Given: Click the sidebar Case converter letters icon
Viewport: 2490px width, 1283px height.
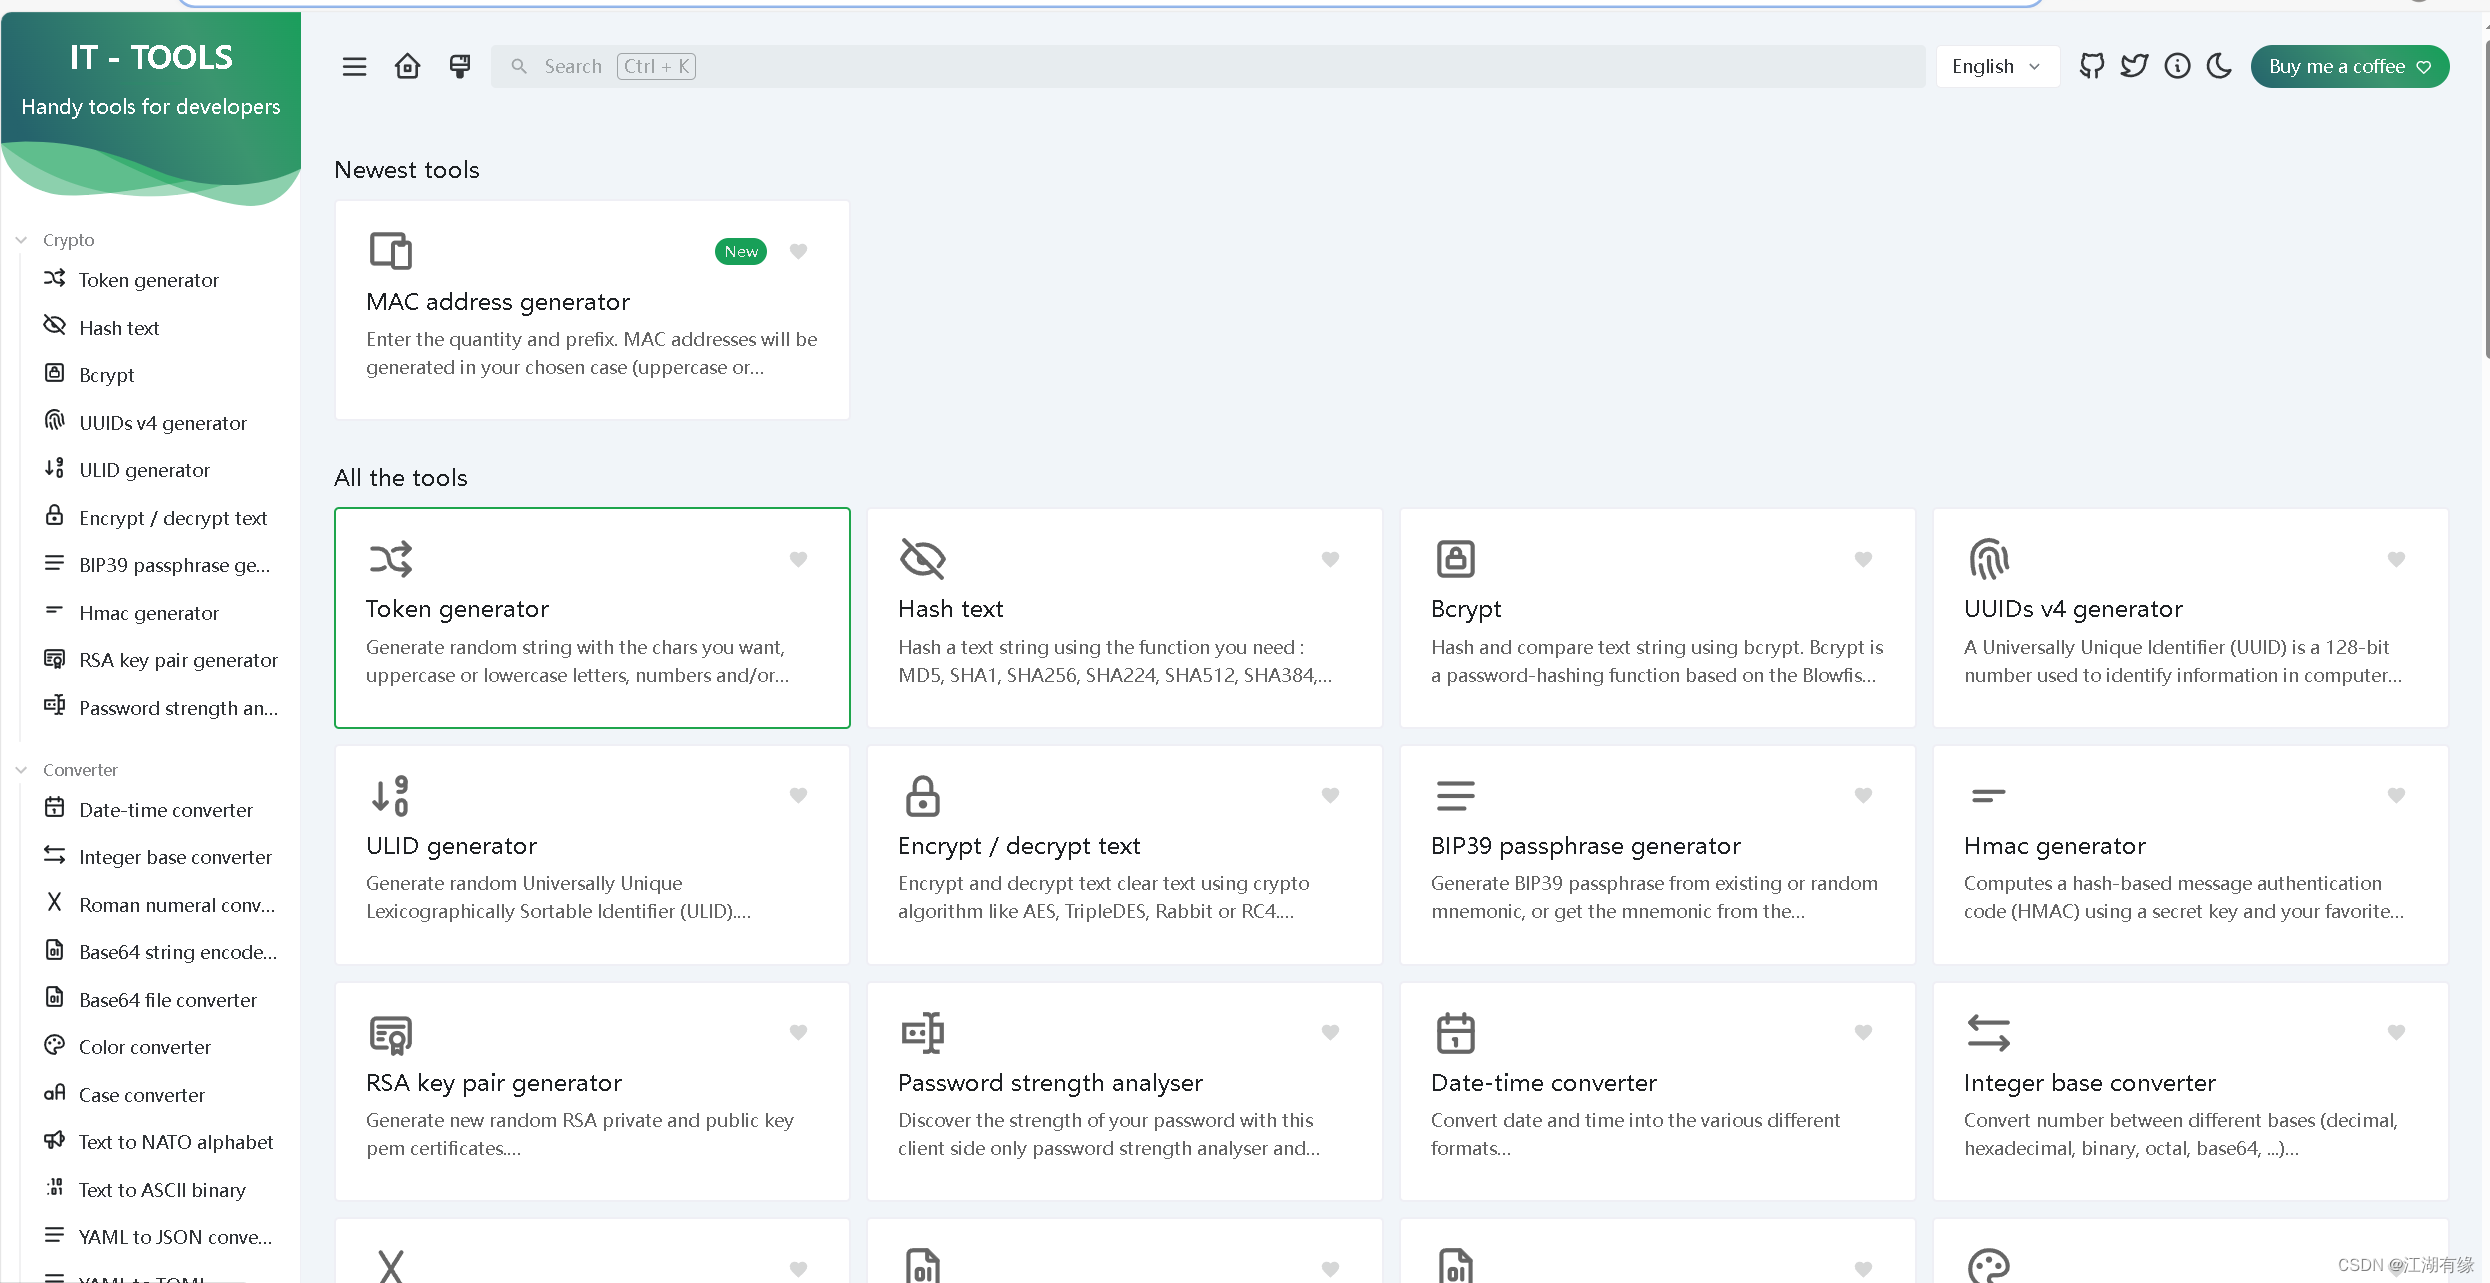Looking at the screenshot, I should coord(54,1093).
